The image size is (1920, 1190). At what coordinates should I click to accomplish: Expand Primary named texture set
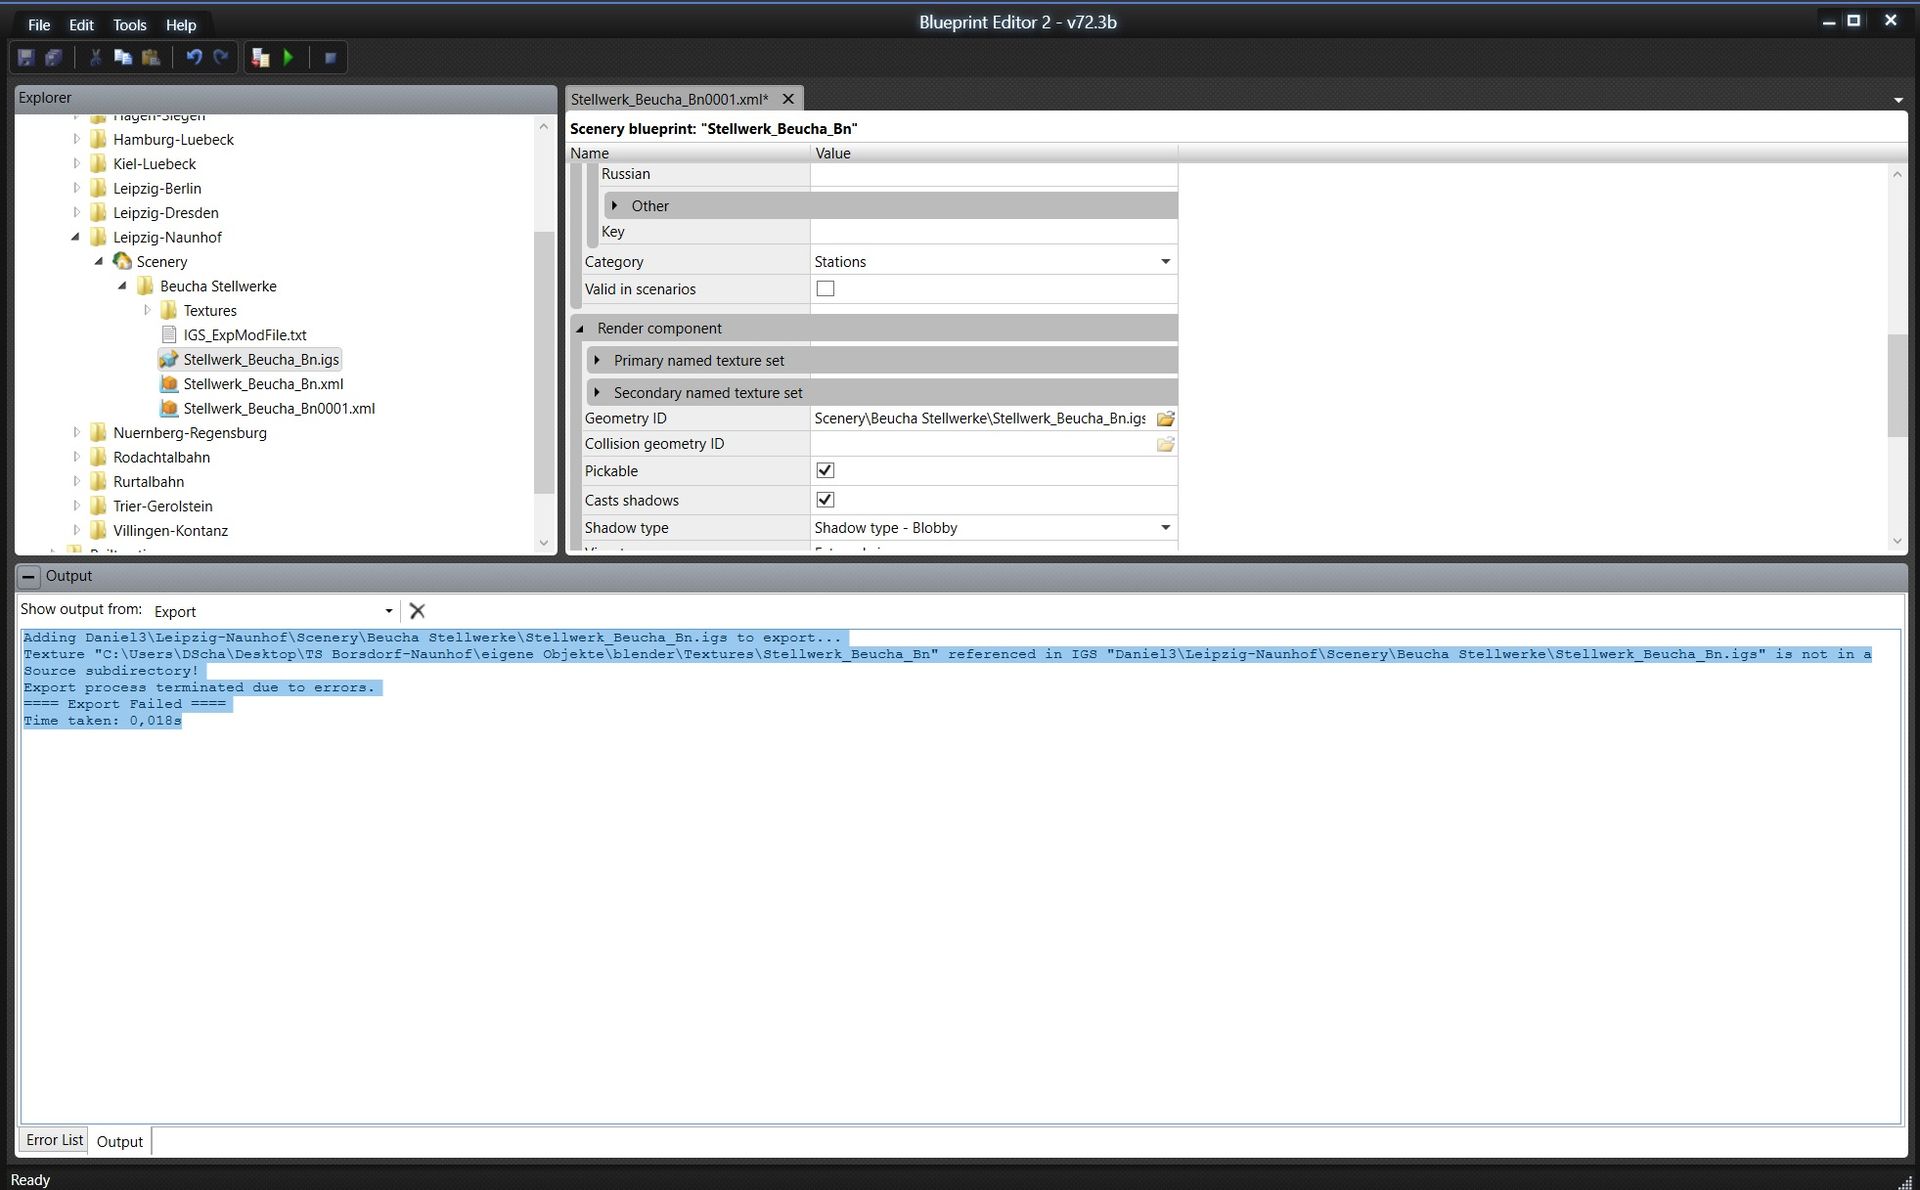[597, 360]
